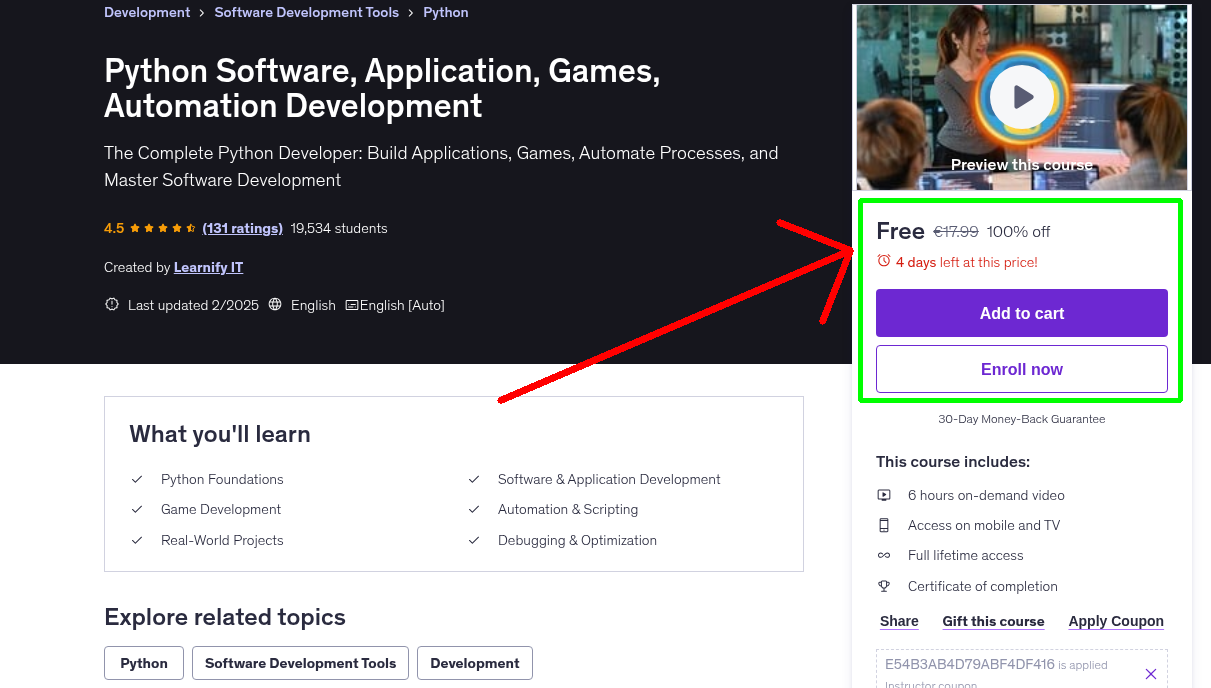1211x688 pixels.
Task: Click the closed captions icon
Action: 351,305
